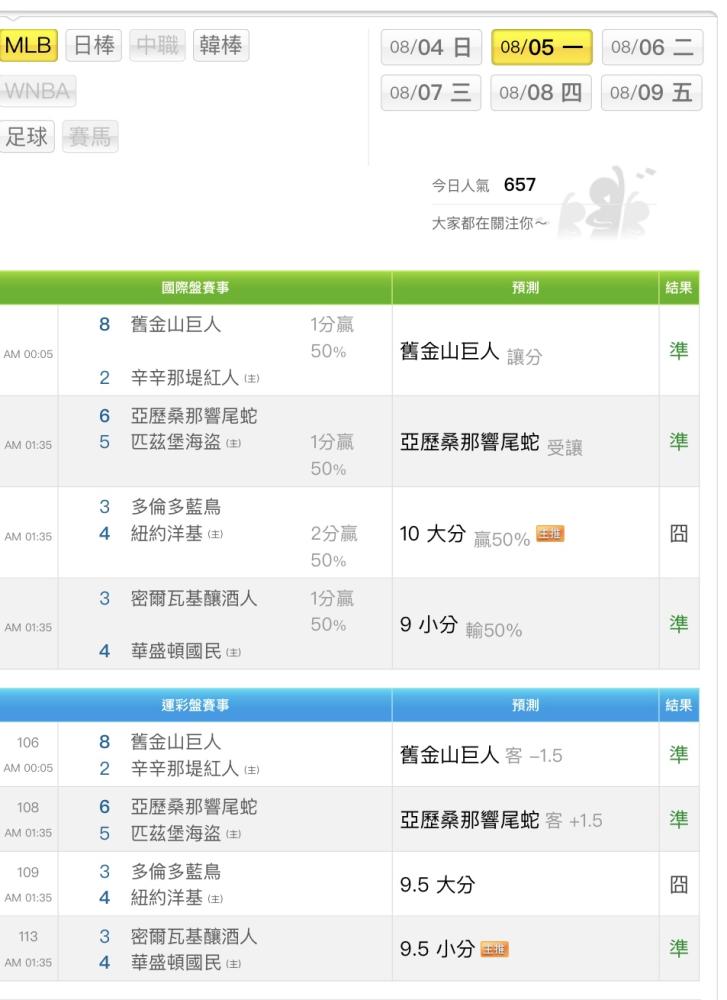Click the 準 result for 9 小分
This screenshot has width=727, height=1000.
tap(679, 624)
